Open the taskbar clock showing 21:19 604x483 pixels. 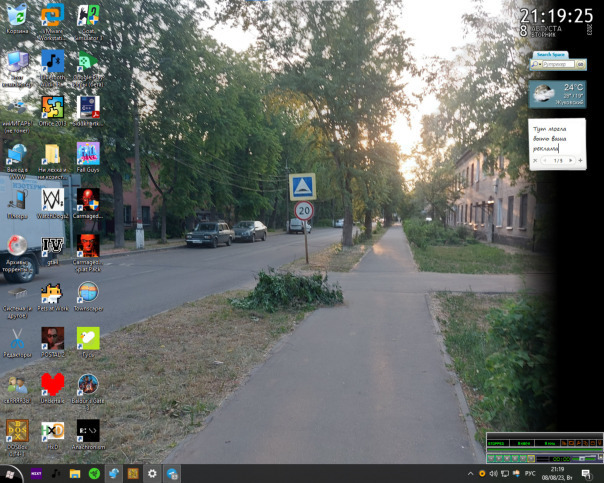tap(557, 474)
